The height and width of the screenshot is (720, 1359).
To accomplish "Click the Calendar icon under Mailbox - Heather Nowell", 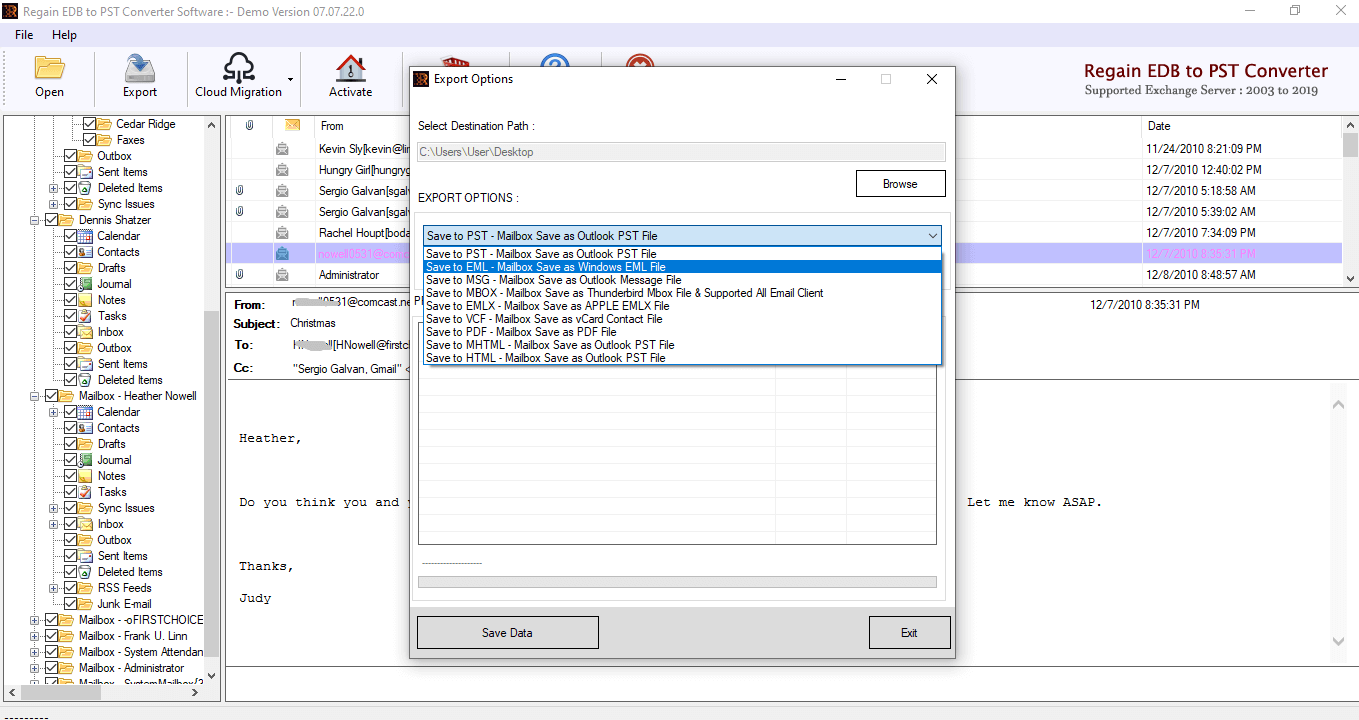I will [86, 412].
